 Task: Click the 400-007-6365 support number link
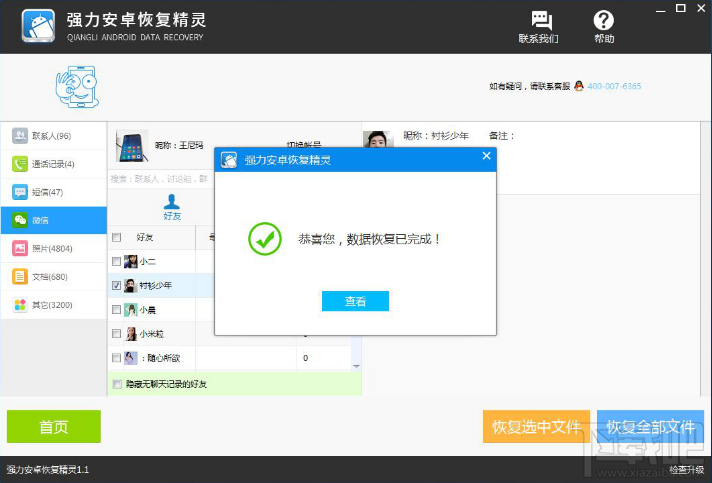pyautogui.click(x=615, y=87)
